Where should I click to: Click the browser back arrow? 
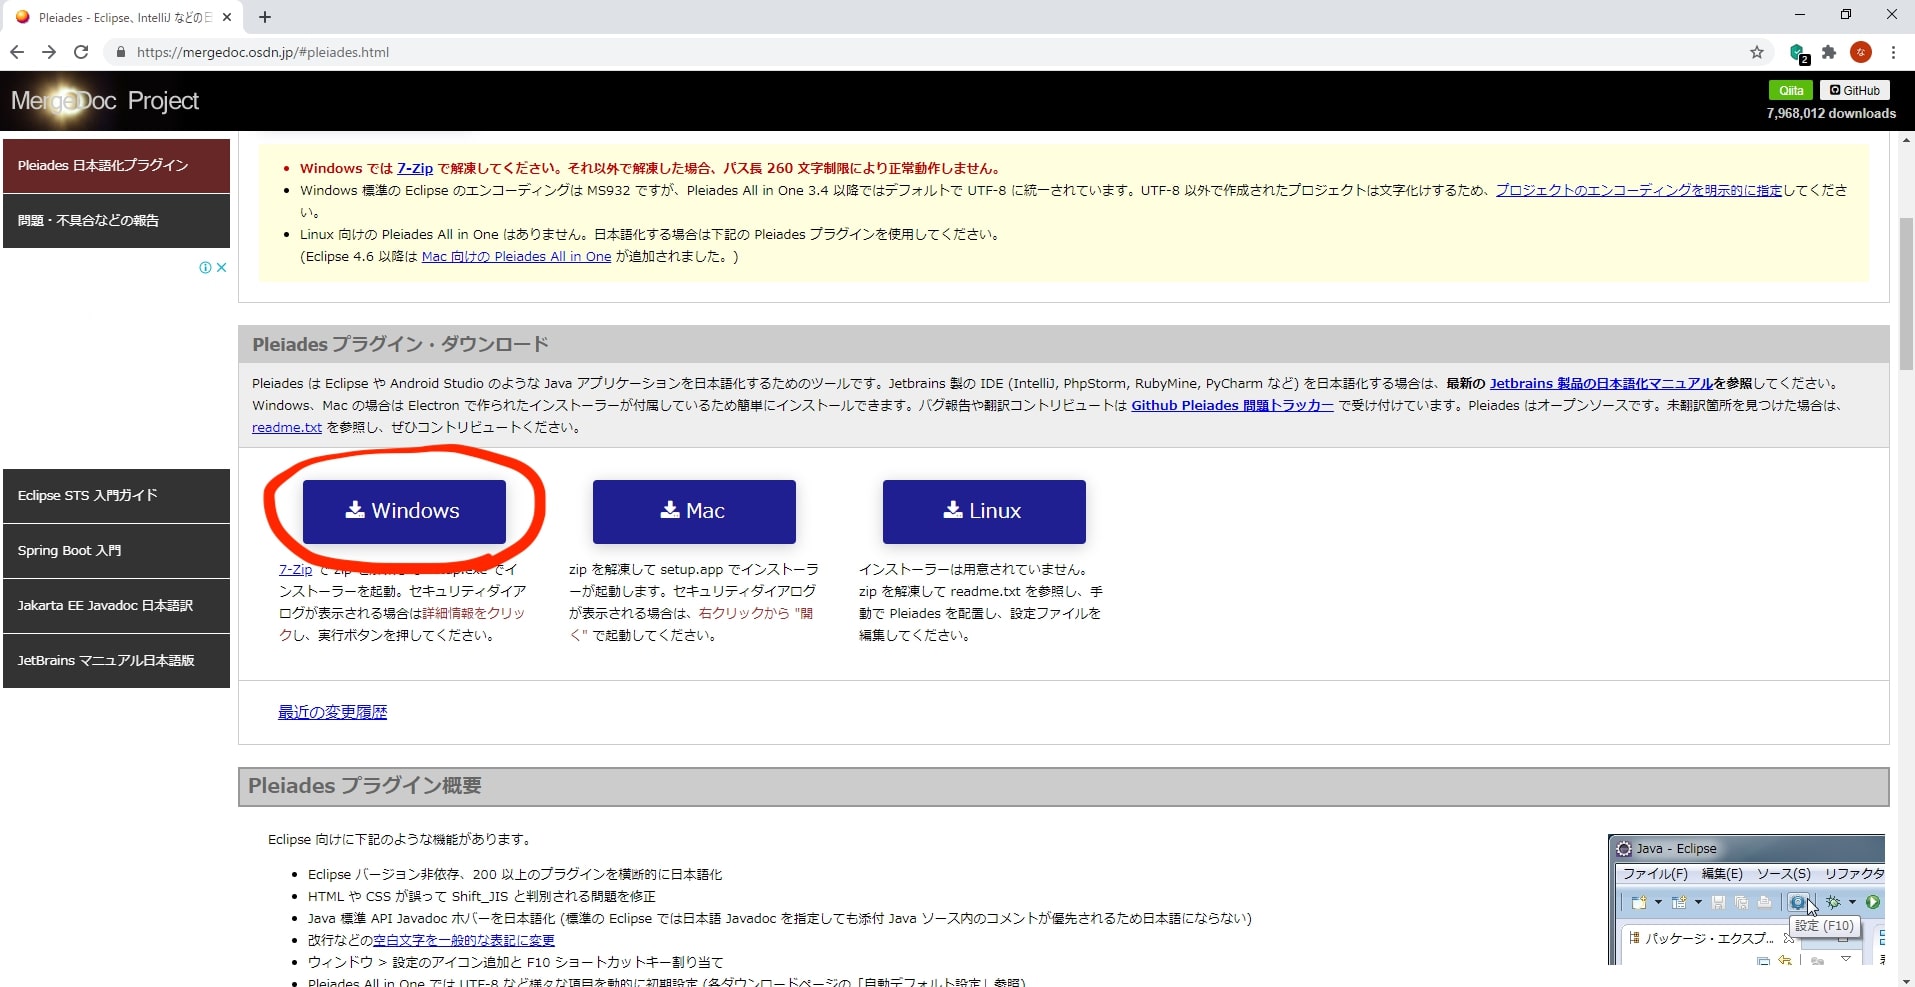coord(17,52)
